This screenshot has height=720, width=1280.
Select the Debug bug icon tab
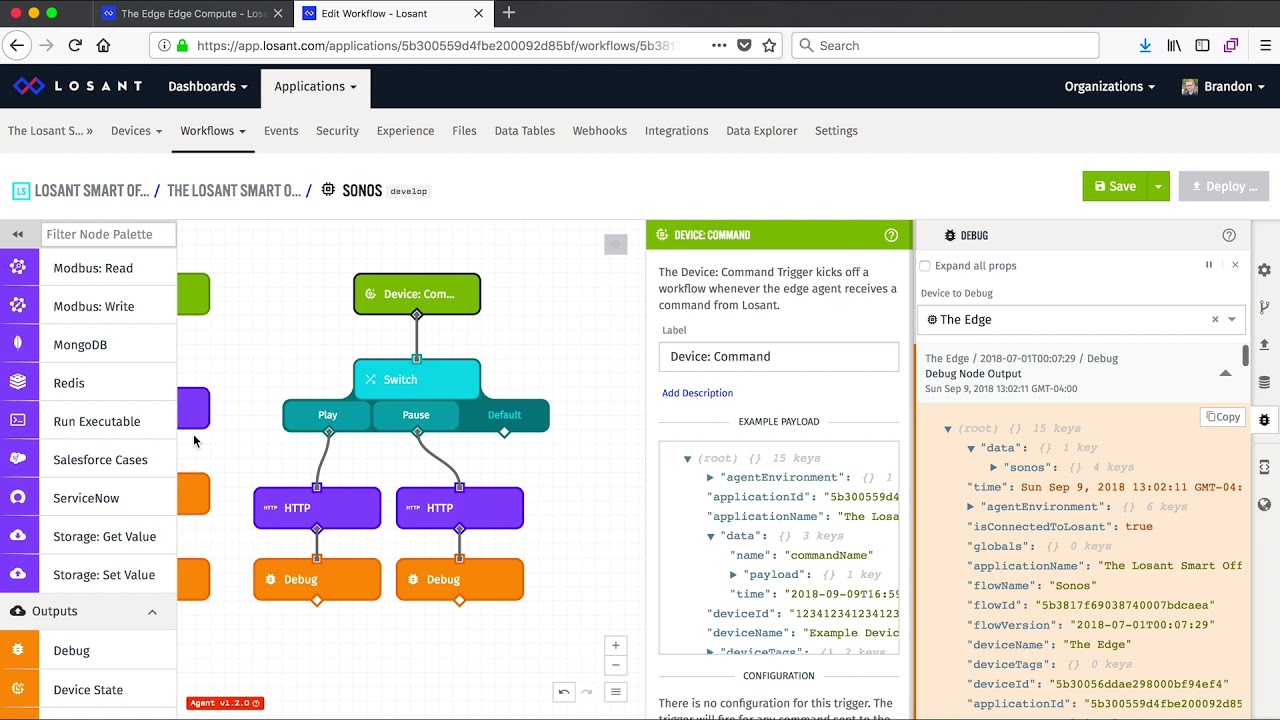[1264, 420]
